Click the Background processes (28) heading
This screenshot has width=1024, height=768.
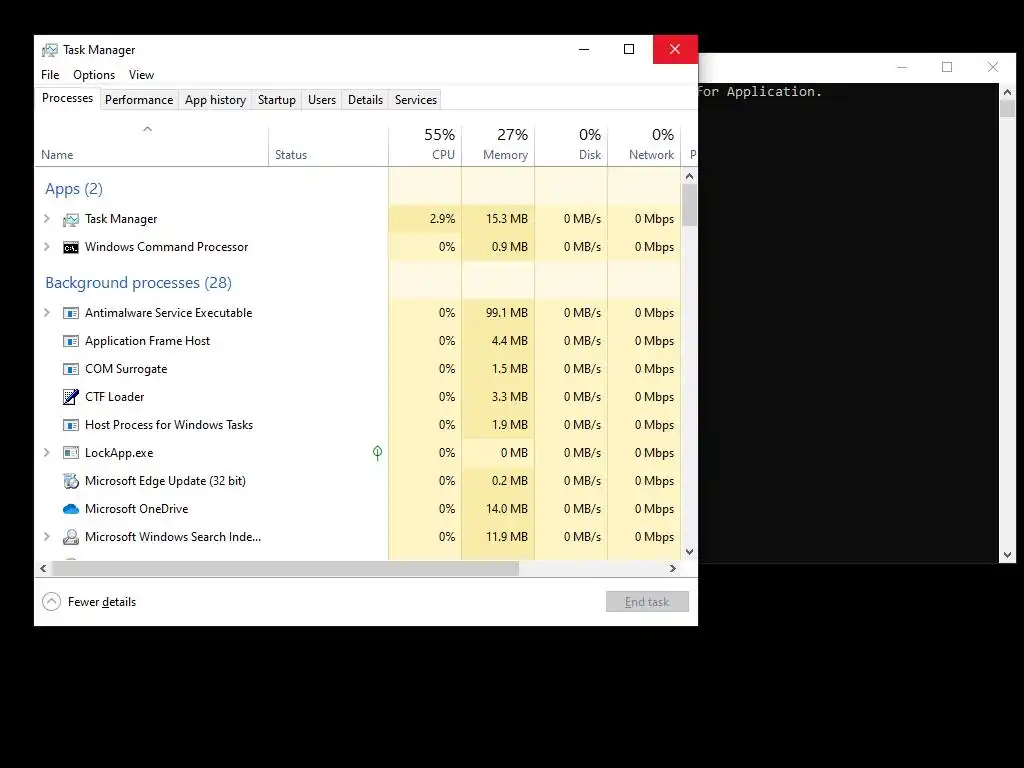coord(138,283)
